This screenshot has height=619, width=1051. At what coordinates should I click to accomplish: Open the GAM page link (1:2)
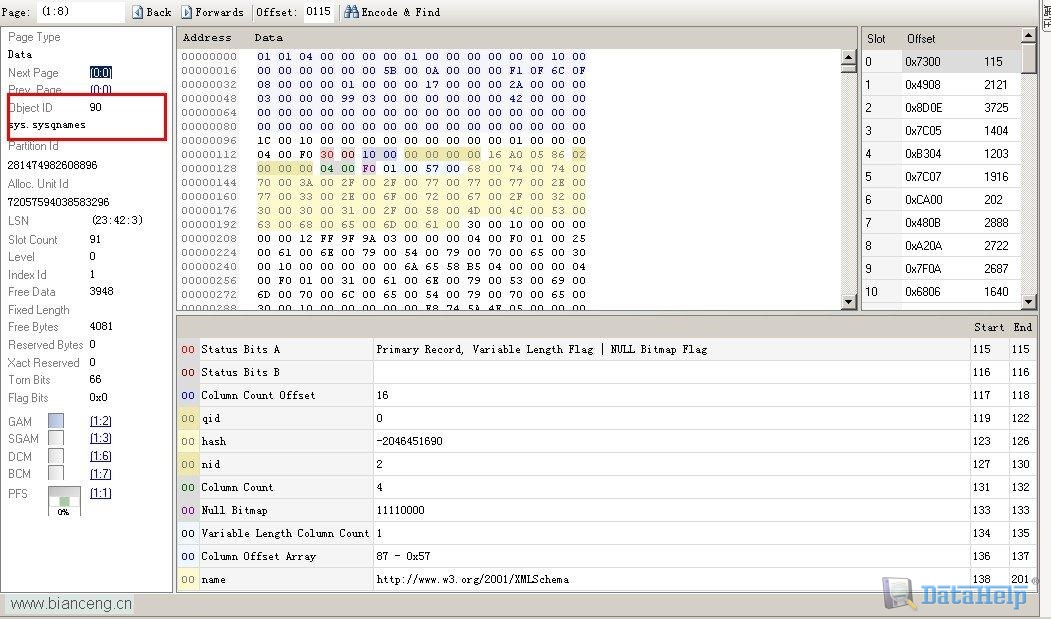tap(101, 422)
